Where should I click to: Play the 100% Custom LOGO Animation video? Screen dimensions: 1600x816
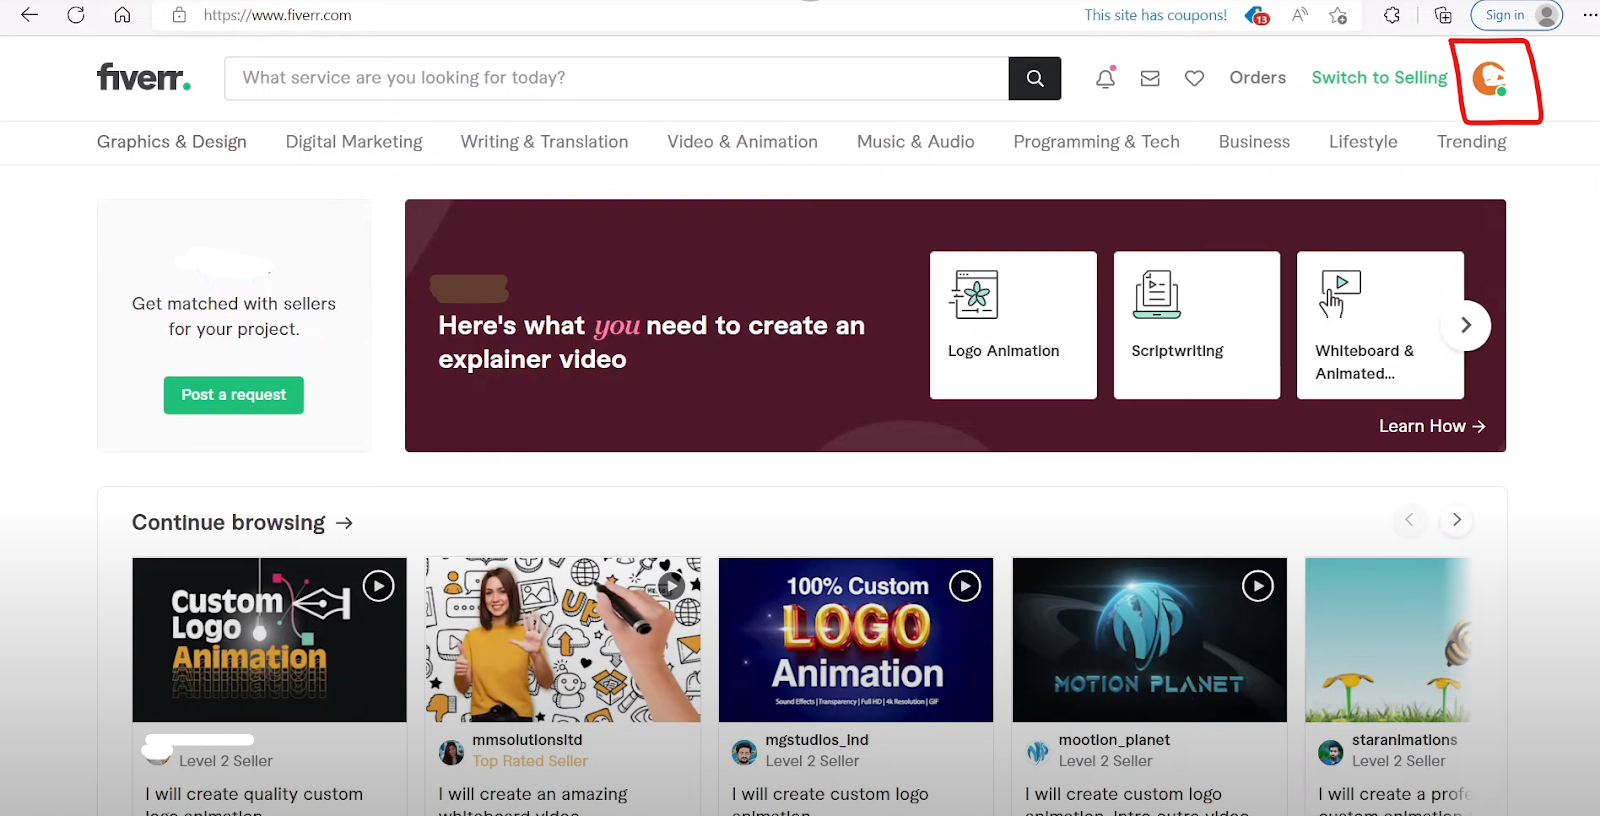tap(964, 586)
